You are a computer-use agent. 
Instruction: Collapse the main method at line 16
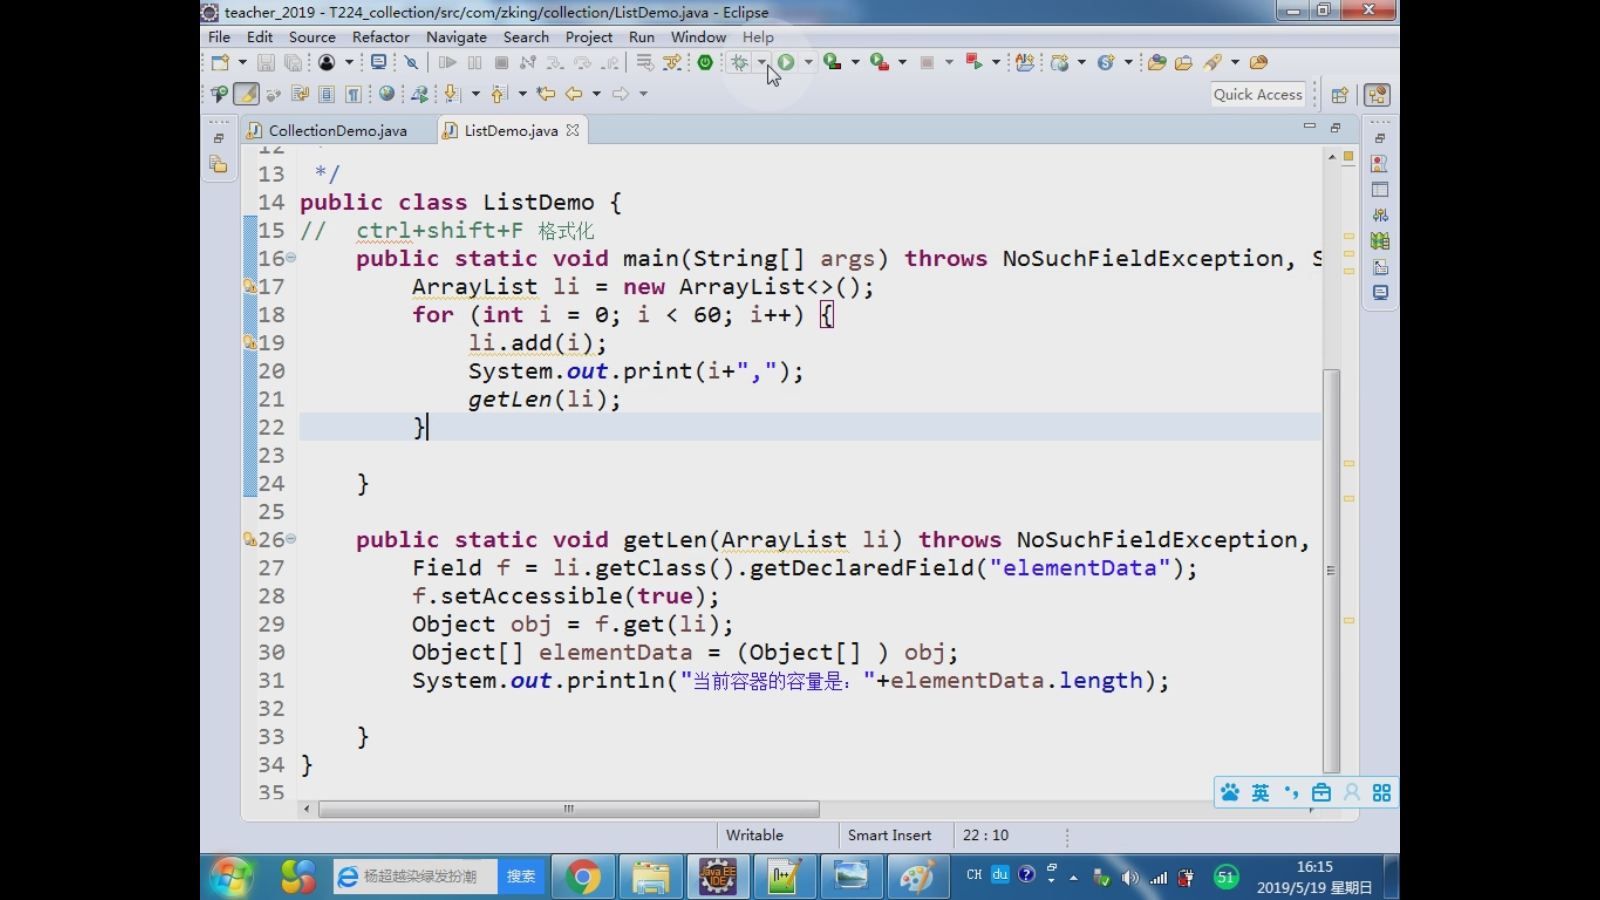291,258
